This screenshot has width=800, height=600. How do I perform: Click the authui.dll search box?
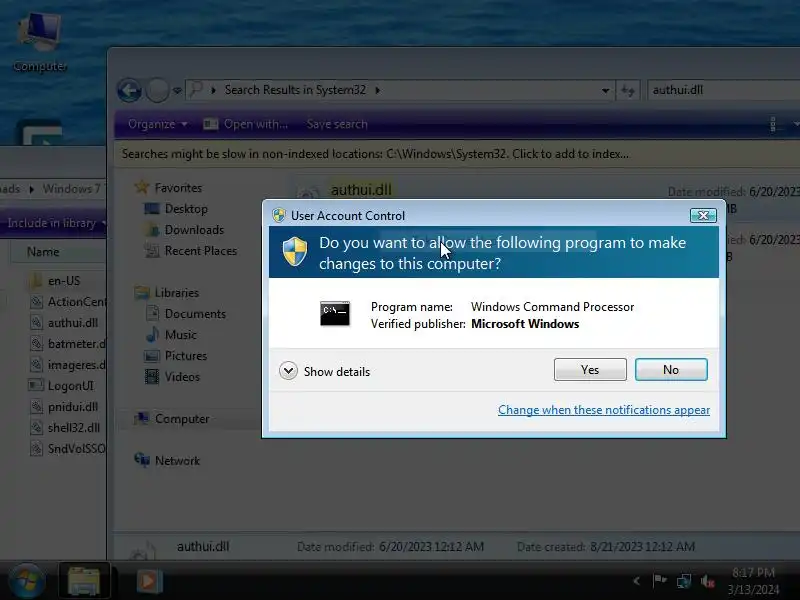click(x=723, y=90)
